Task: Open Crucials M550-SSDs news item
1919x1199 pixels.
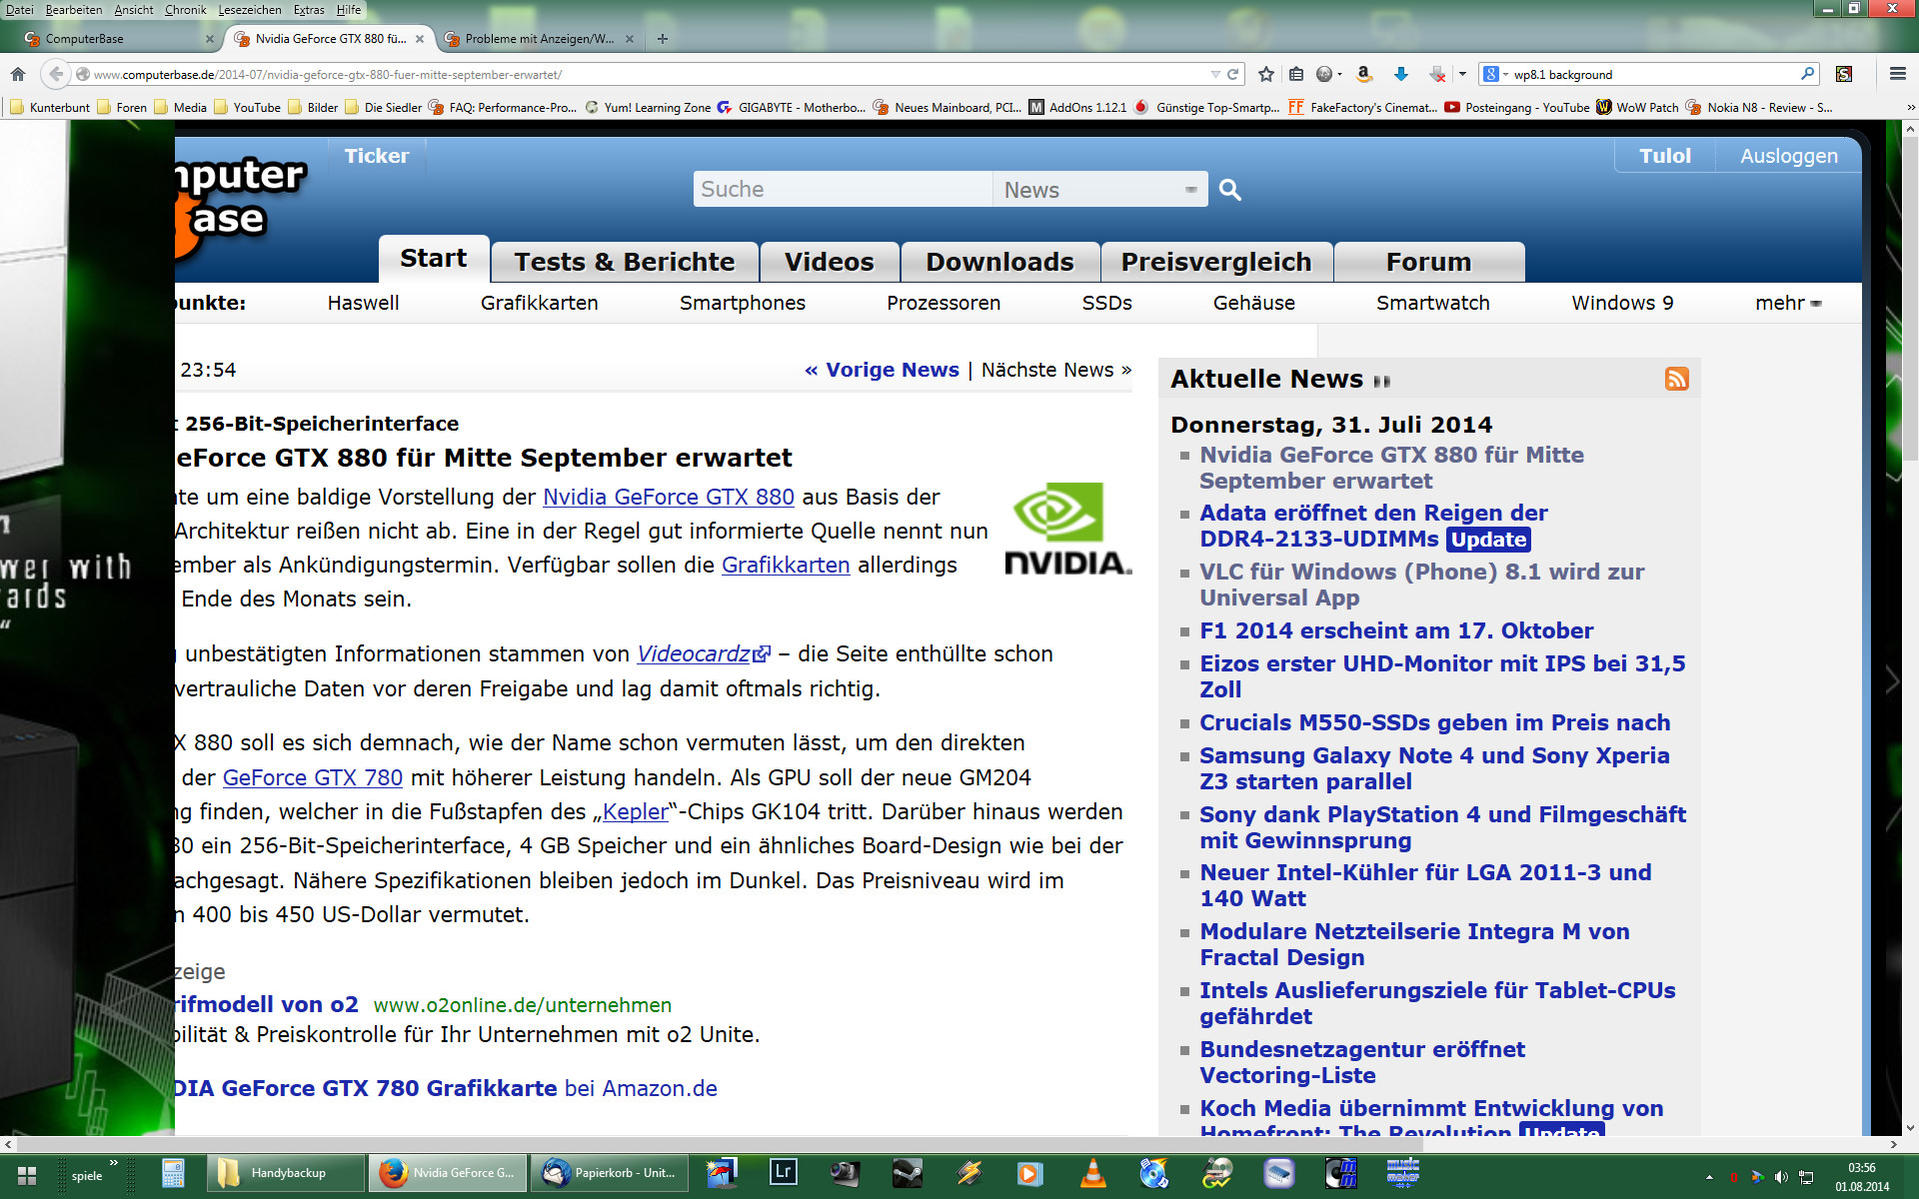Action: pos(1434,723)
